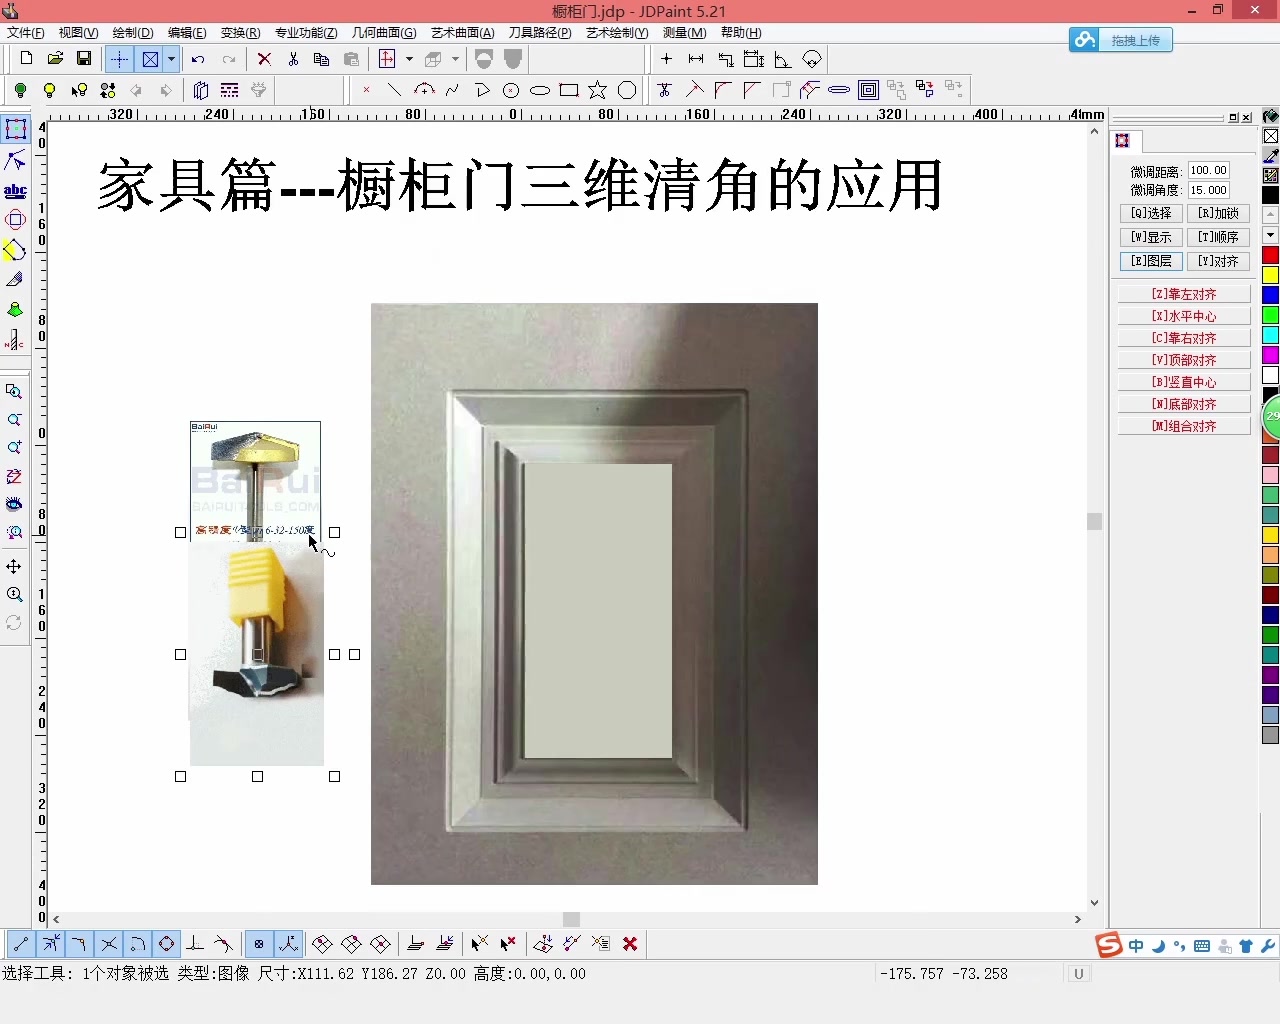Image resolution: width=1280 pixels, height=1024 pixels.
Task: Click the 微调距离 value field
Action: [x=1207, y=170]
